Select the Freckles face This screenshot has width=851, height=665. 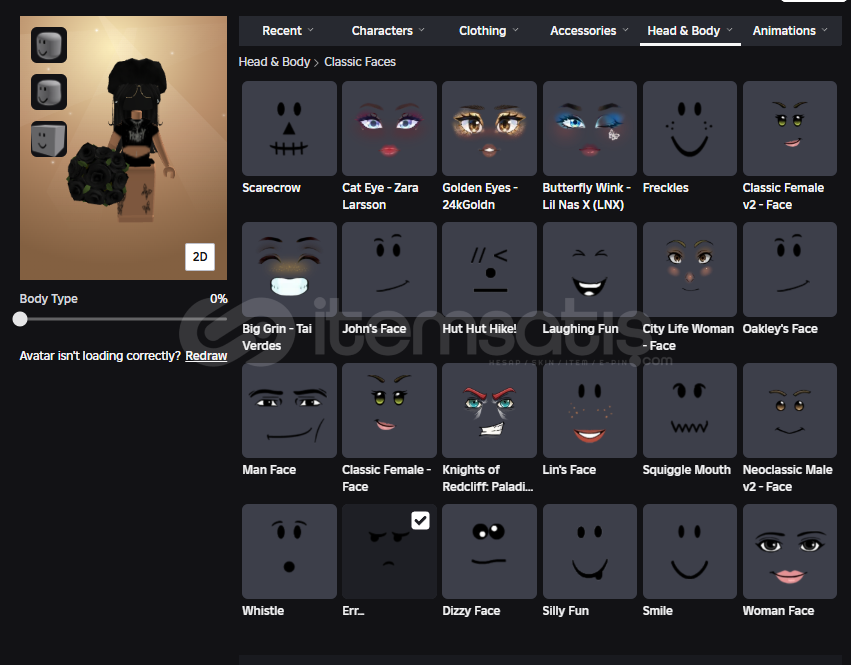tap(689, 128)
